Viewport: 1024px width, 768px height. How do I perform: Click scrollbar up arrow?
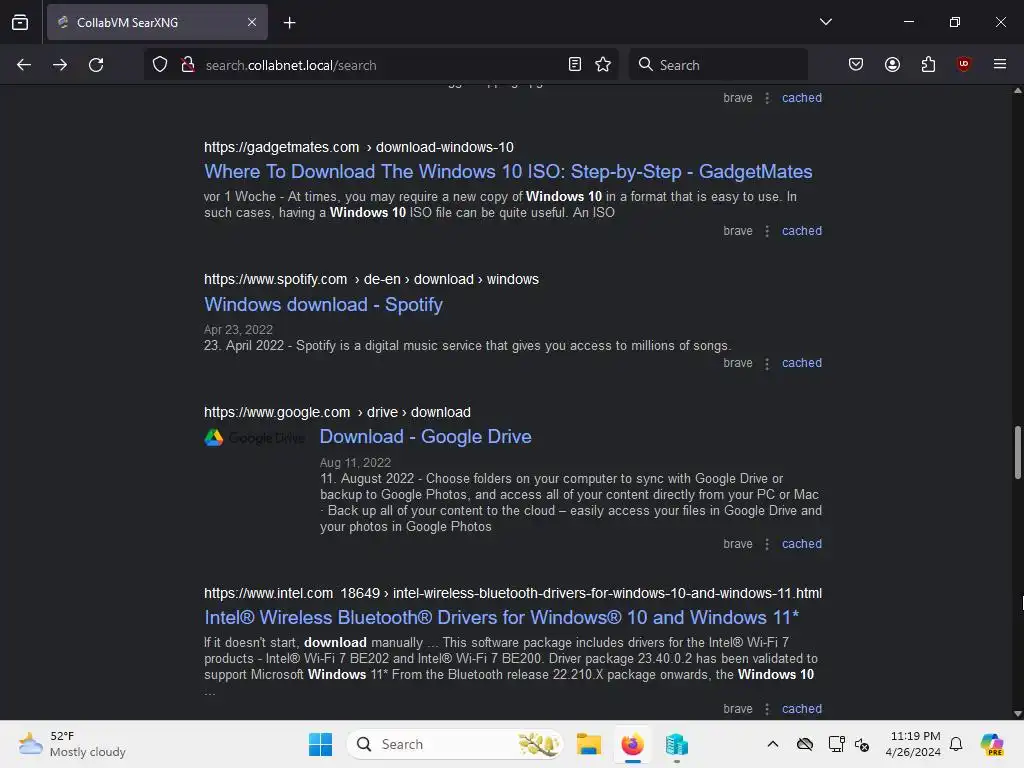(1017, 91)
